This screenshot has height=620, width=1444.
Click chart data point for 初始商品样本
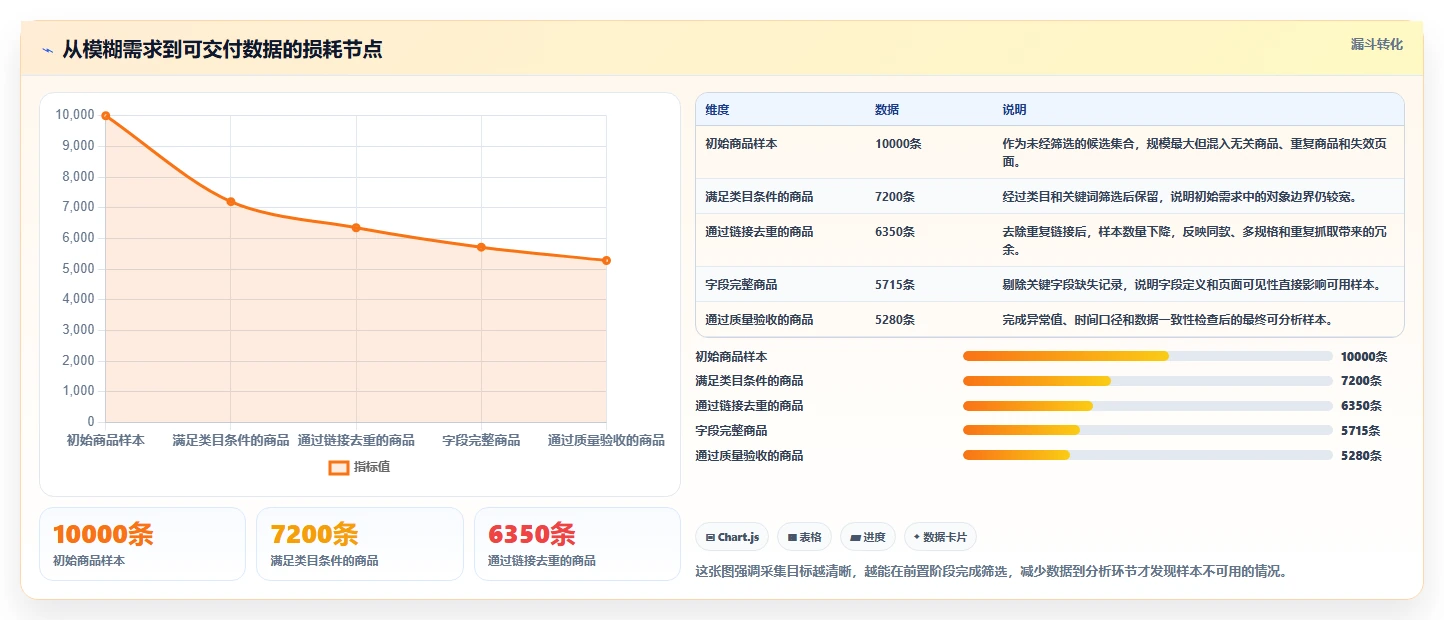point(106,116)
